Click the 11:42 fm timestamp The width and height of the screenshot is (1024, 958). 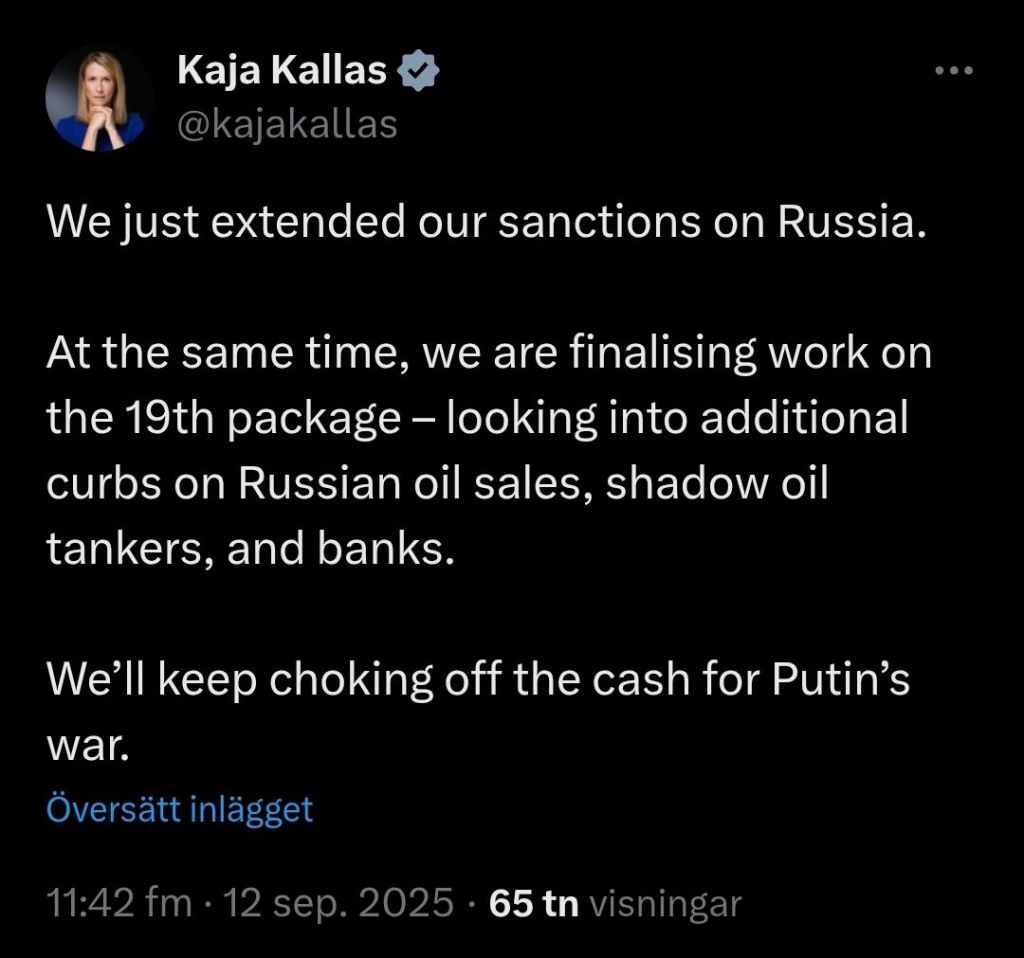[x=119, y=904]
